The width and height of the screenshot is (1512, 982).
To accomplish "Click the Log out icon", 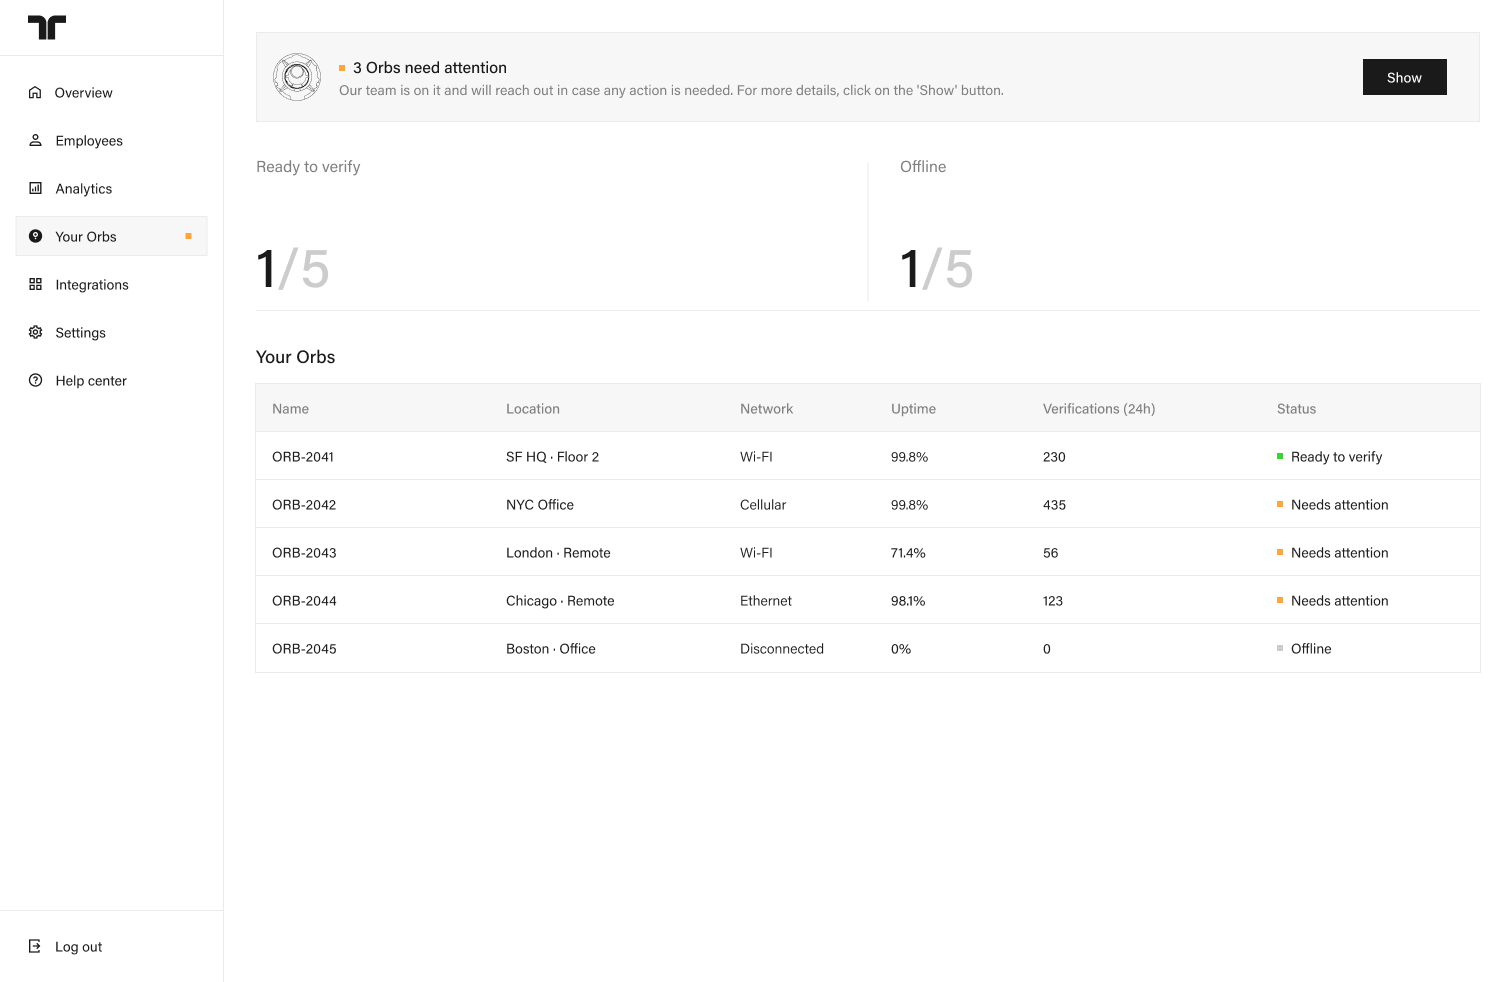I will tap(35, 946).
